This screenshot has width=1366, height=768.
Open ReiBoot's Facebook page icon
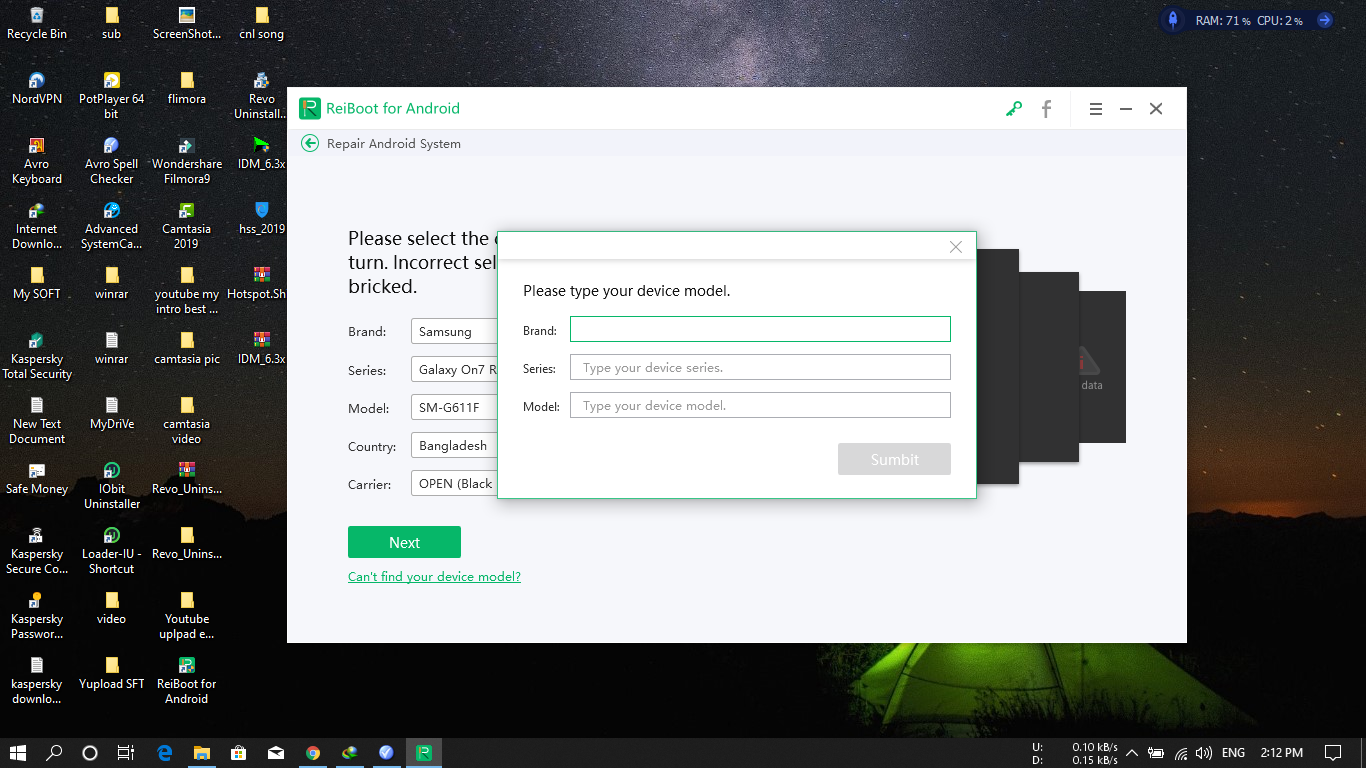click(1046, 109)
